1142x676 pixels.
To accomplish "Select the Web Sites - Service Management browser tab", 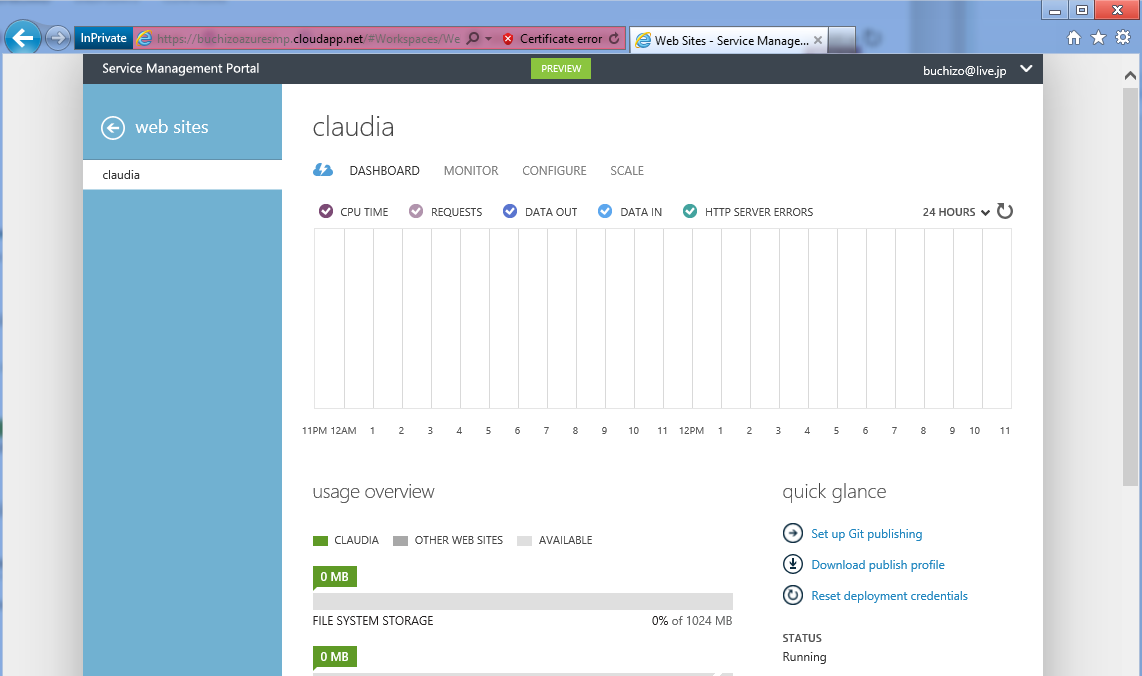I will [729, 40].
